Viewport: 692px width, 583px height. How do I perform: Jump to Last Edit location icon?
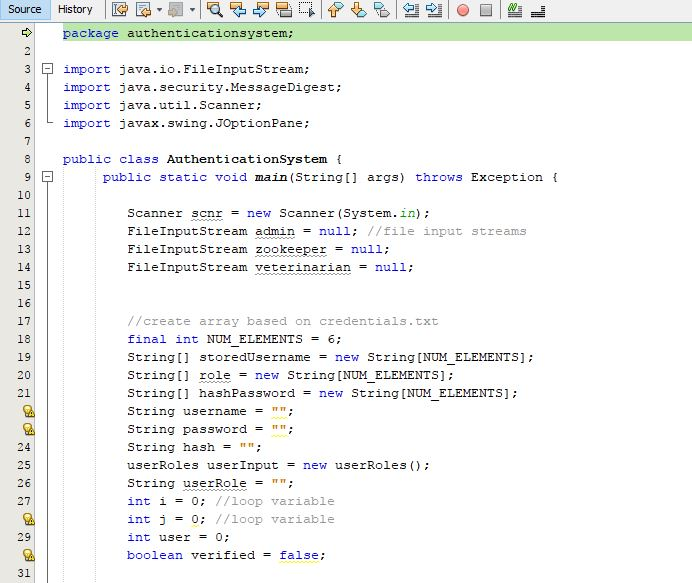tap(120, 9)
